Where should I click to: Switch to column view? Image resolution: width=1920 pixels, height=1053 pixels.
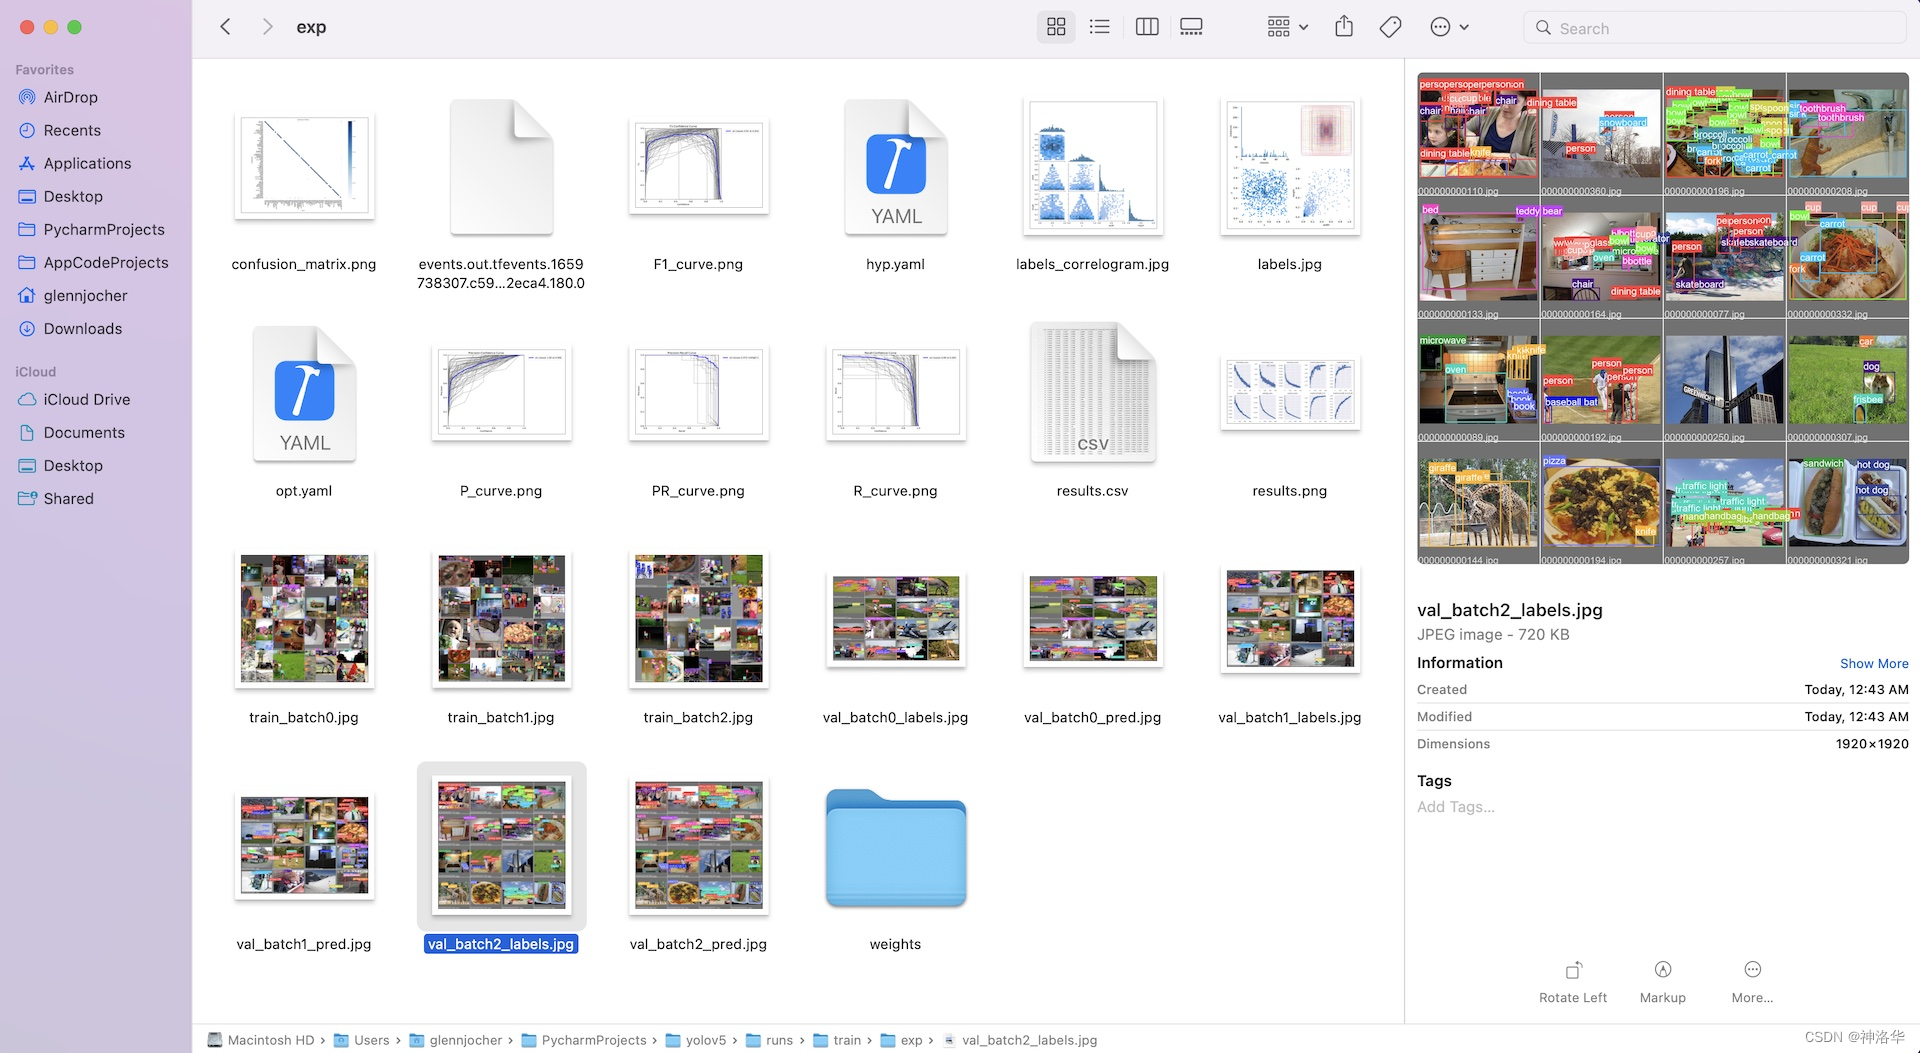pos(1147,27)
